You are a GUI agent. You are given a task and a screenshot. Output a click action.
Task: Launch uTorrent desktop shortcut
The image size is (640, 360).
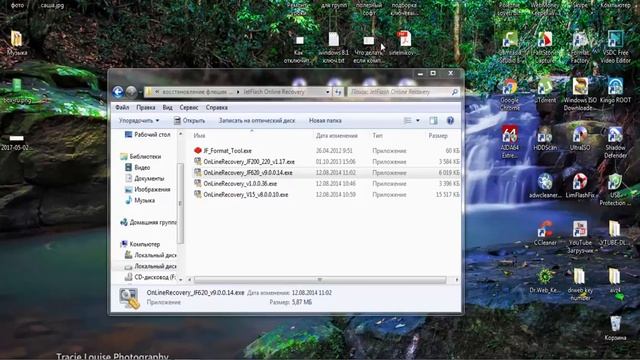tap(545, 91)
